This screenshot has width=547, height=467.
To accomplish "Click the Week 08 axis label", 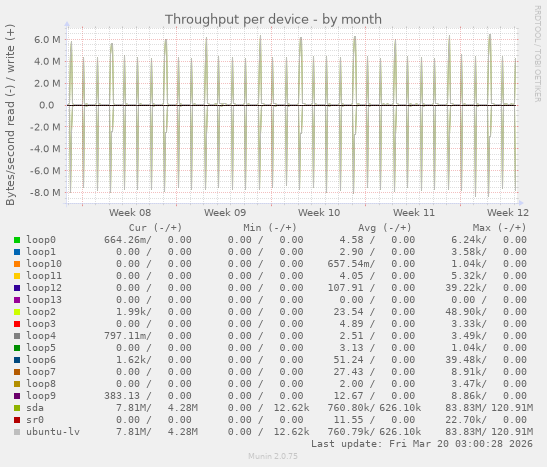I will pyautogui.click(x=130, y=213).
